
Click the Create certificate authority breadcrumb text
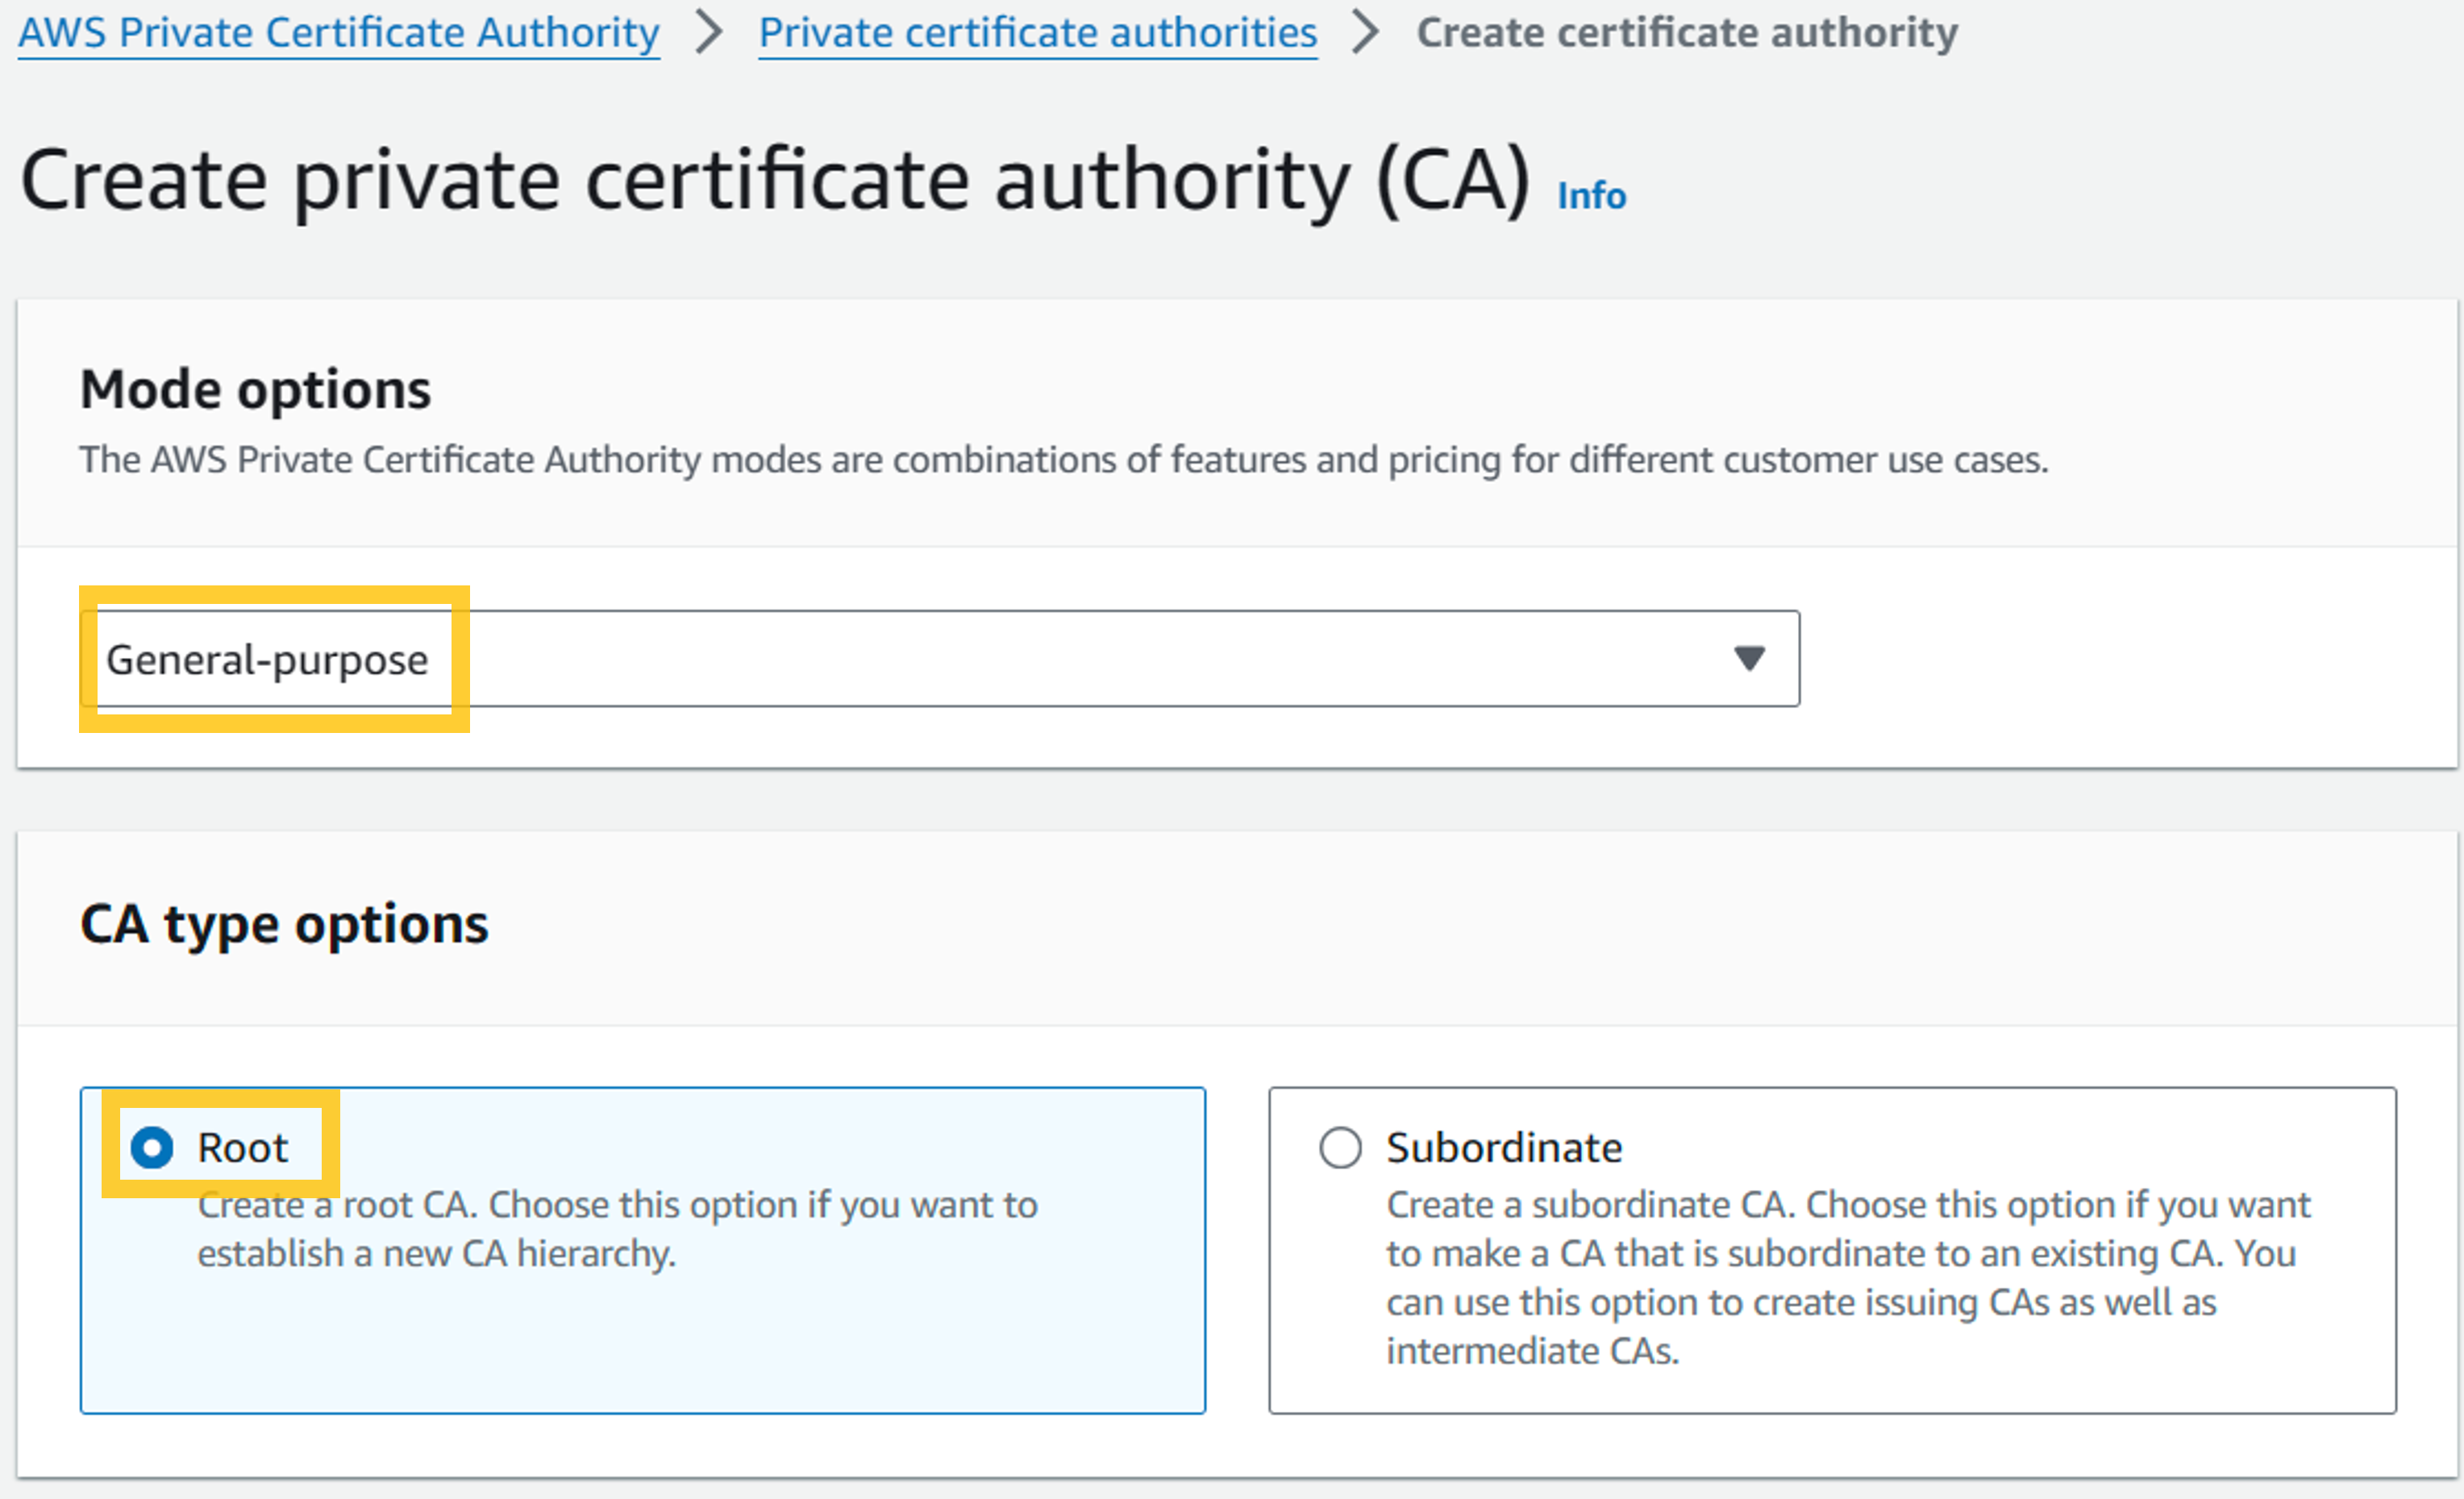pos(1687,33)
